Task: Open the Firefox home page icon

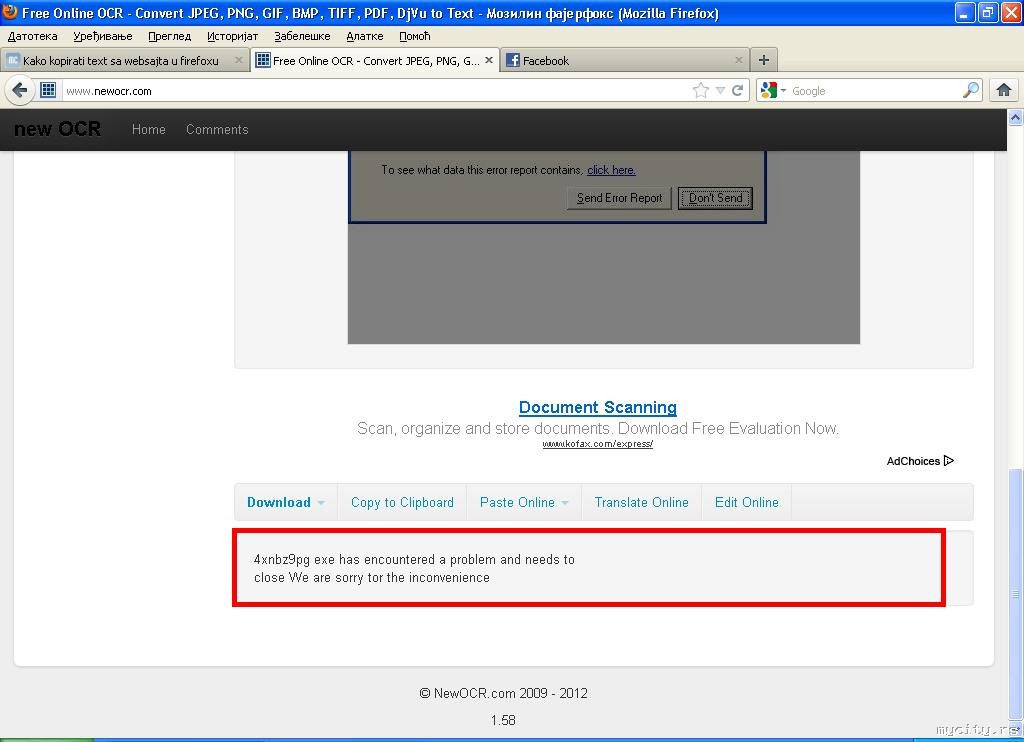Action: [1004, 90]
